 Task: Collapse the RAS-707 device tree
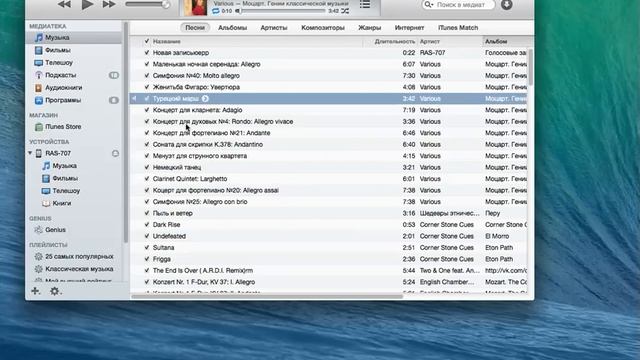30,153
